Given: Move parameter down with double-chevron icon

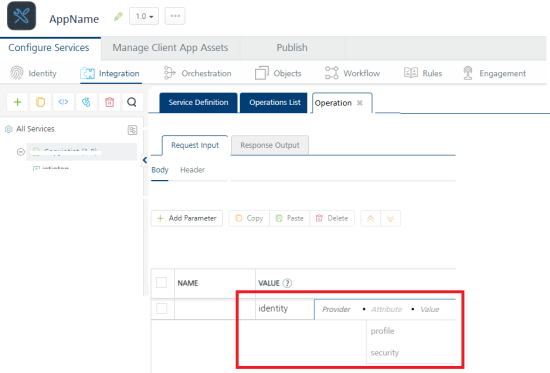Looking at the screenshot, I should (x=390, y=219).
